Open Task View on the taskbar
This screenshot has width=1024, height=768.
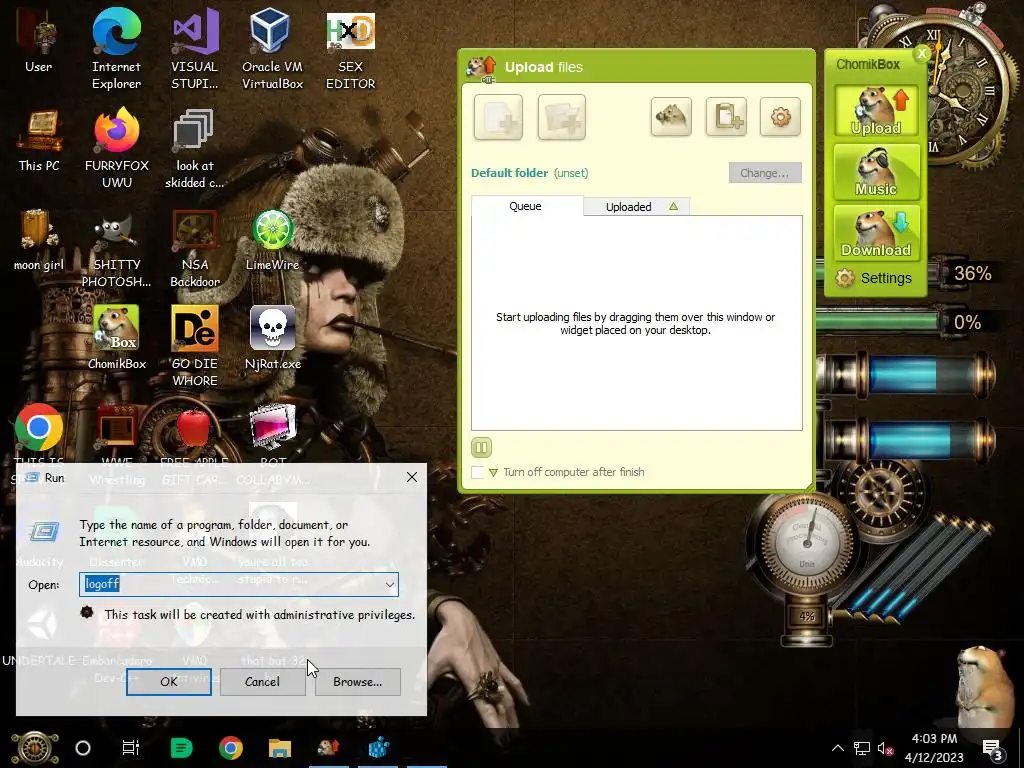tap(131, 748)
